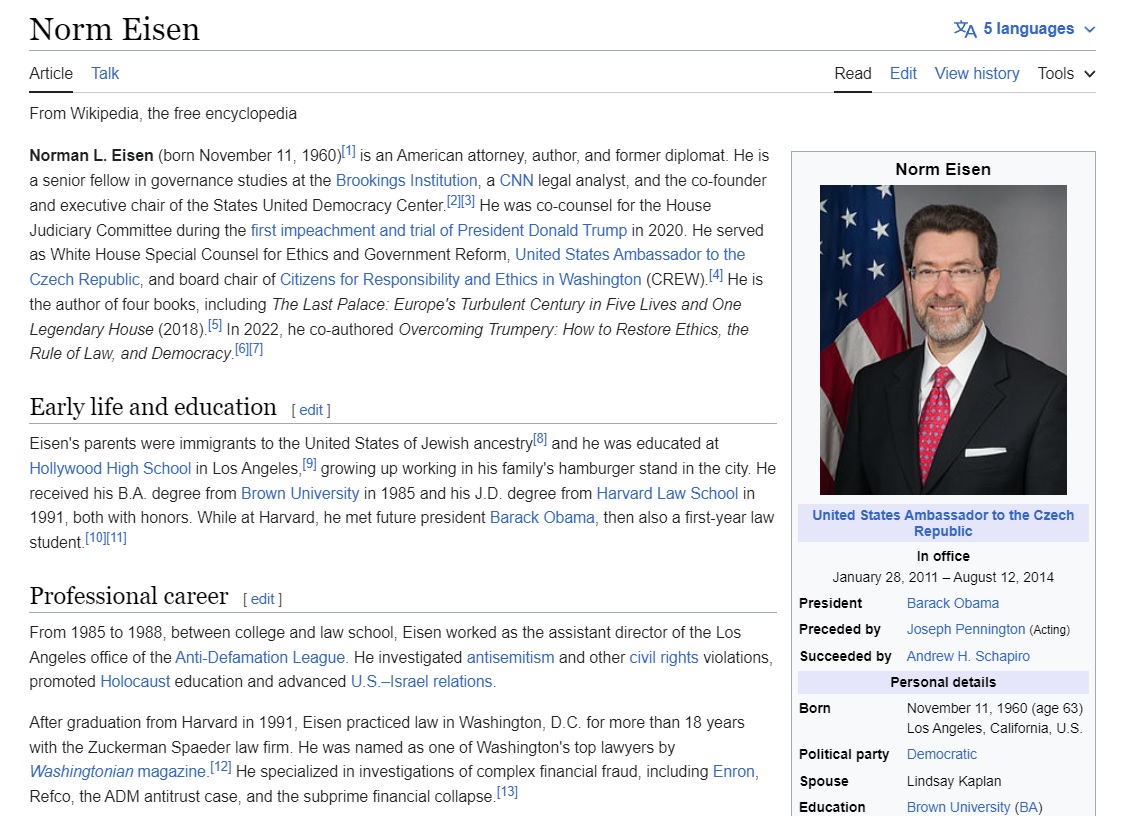Viewport: 1121px width, 816px height.
Task: Open the Joseph Pennington link
Action: 966,629
